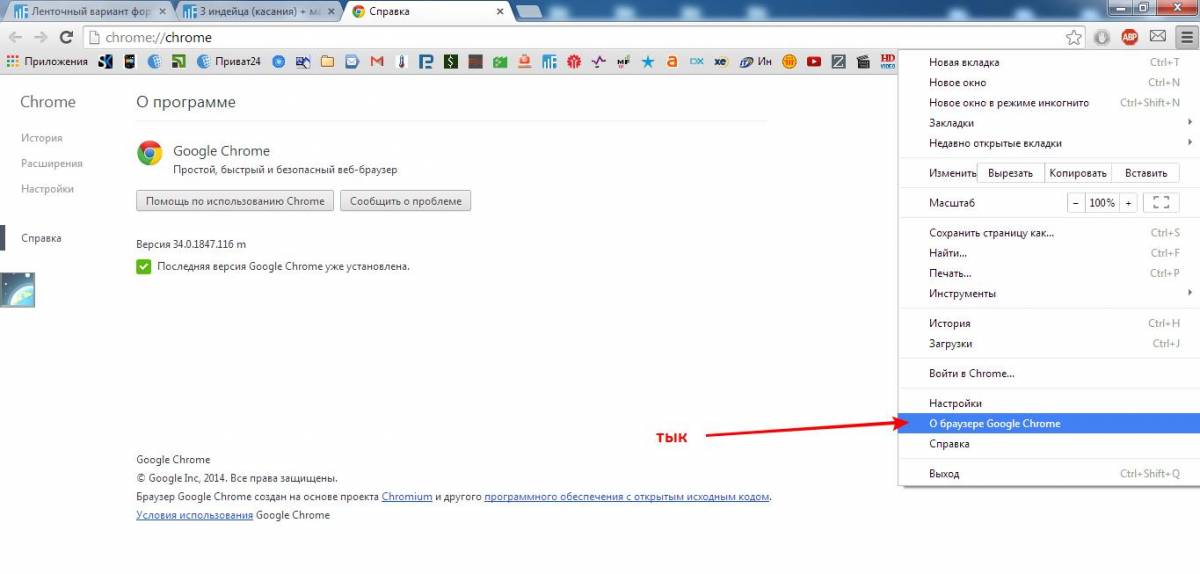Image resolution: width=1200 pixels, height=574 pixels.
Task: Open the DX bookmark icon
Action: [696, 61]
